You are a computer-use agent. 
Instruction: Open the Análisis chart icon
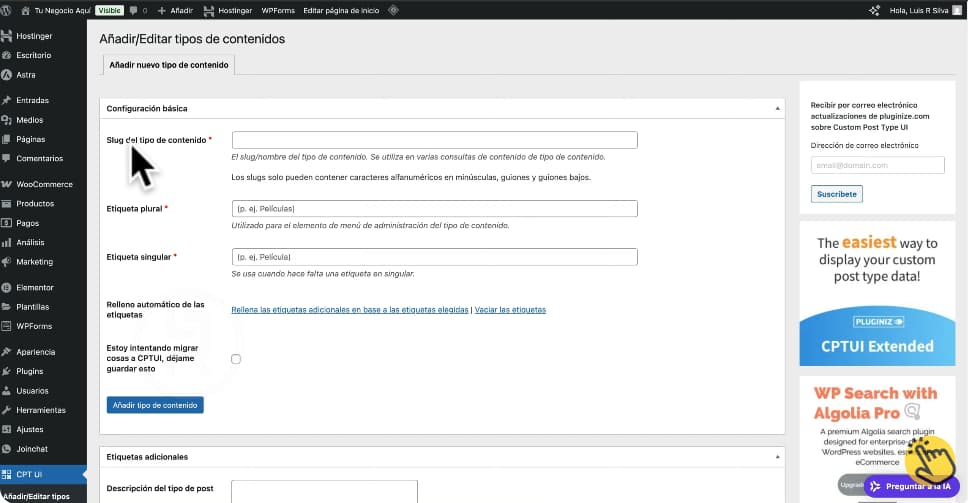7,243
